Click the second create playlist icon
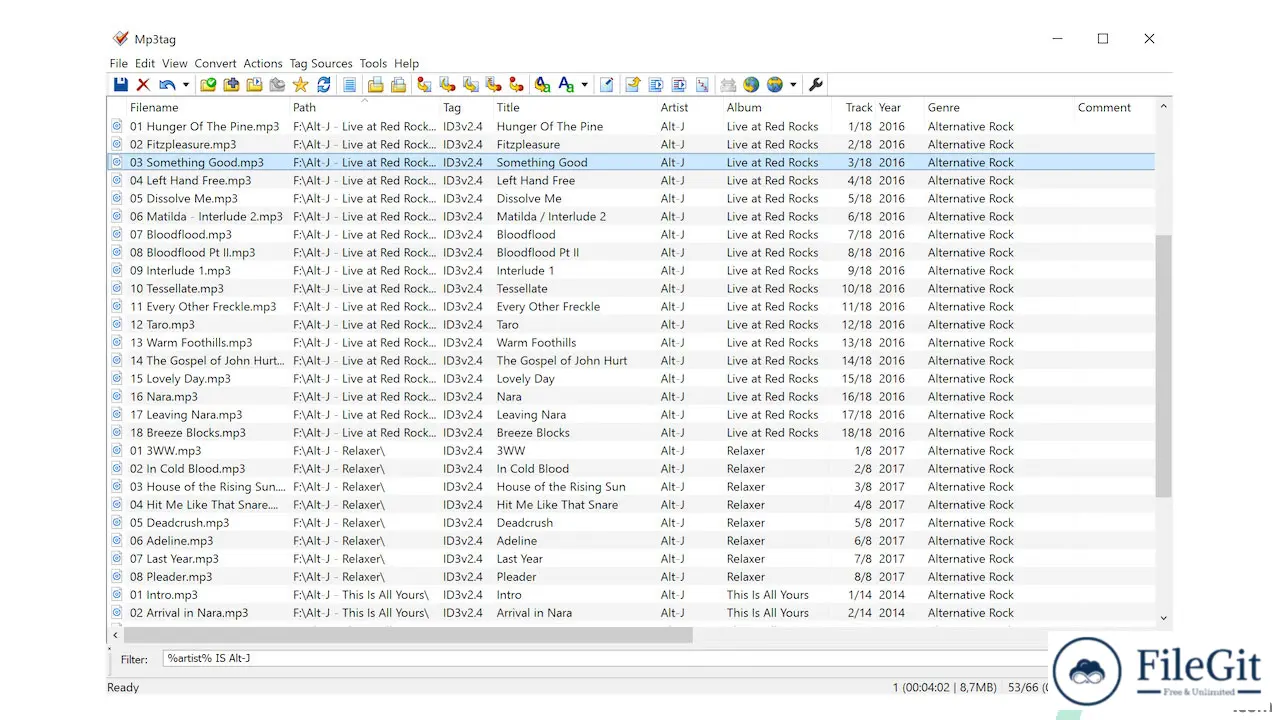1280x720 pixels. click(x=398, y=85)
